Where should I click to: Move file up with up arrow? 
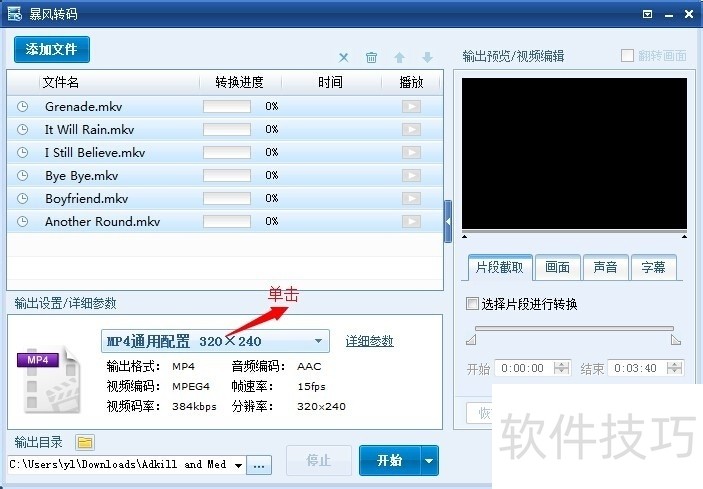coord(399,57)
